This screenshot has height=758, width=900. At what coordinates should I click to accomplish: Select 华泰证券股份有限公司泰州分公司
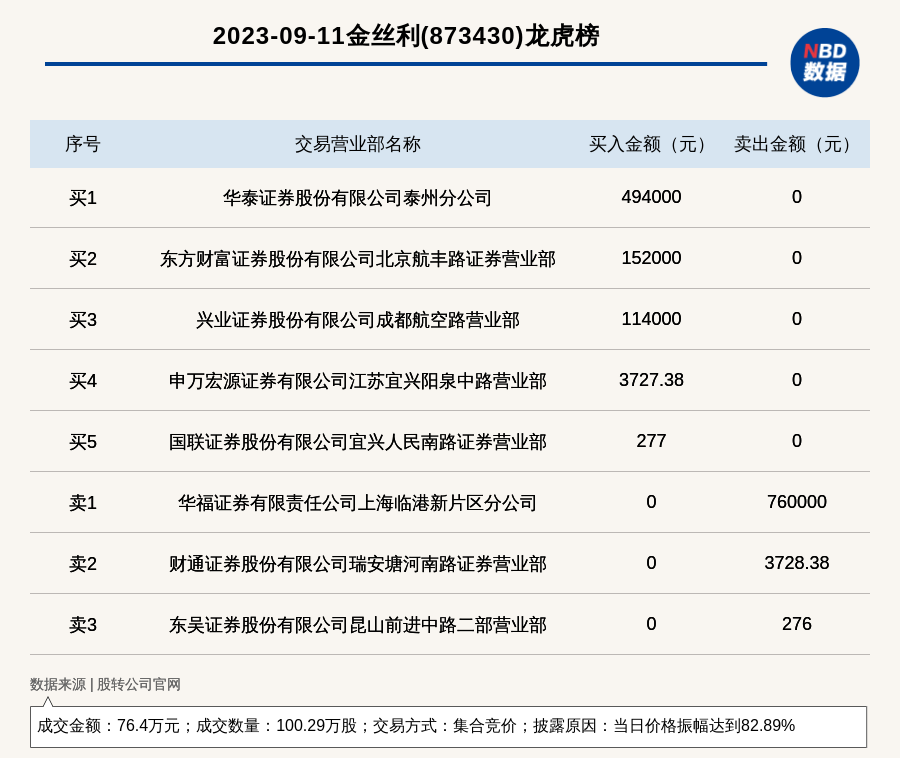357,198
